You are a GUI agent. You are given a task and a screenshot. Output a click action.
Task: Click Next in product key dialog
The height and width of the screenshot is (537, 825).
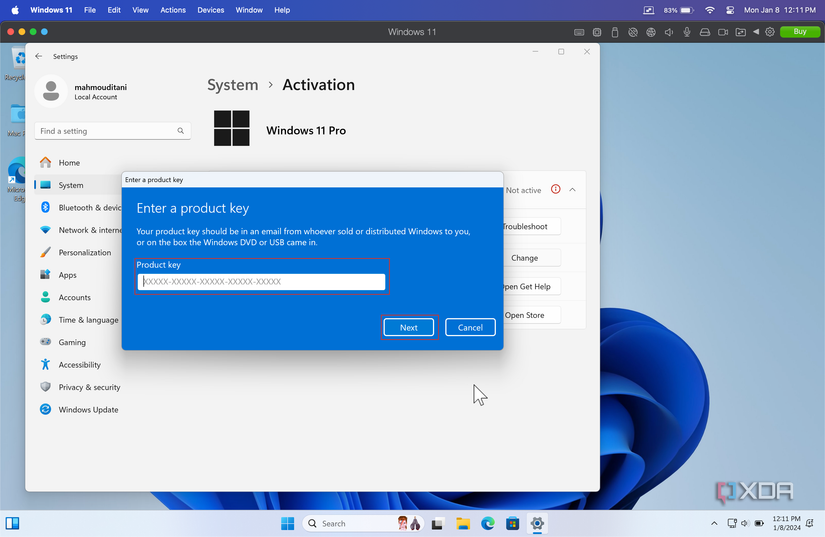point(409,328)
